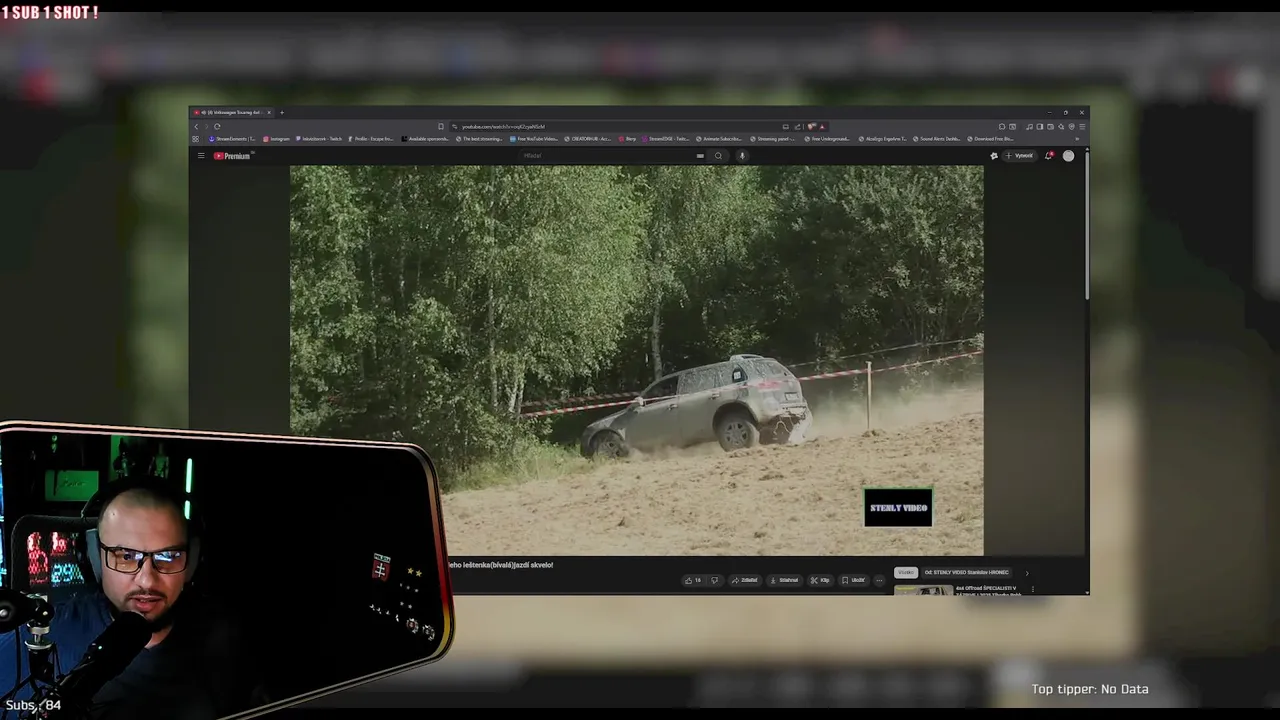Dislike the video with thumbs down

pyautogui.click(x=715, y=580)
